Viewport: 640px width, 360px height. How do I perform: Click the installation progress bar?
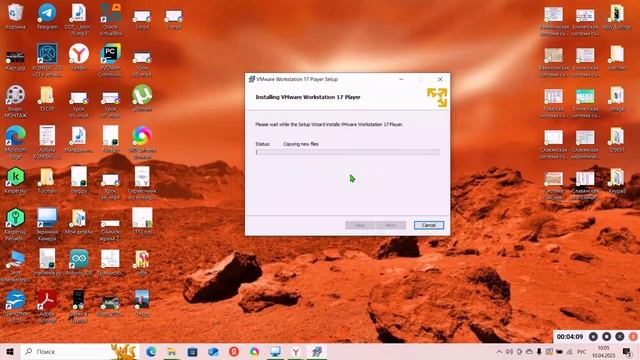347,152
